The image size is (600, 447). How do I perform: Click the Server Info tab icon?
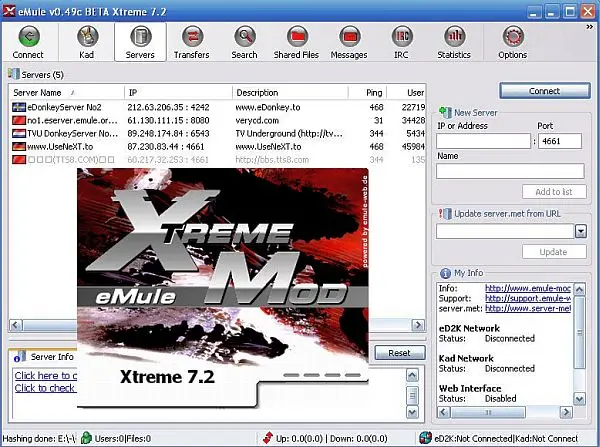coord(19,357)
